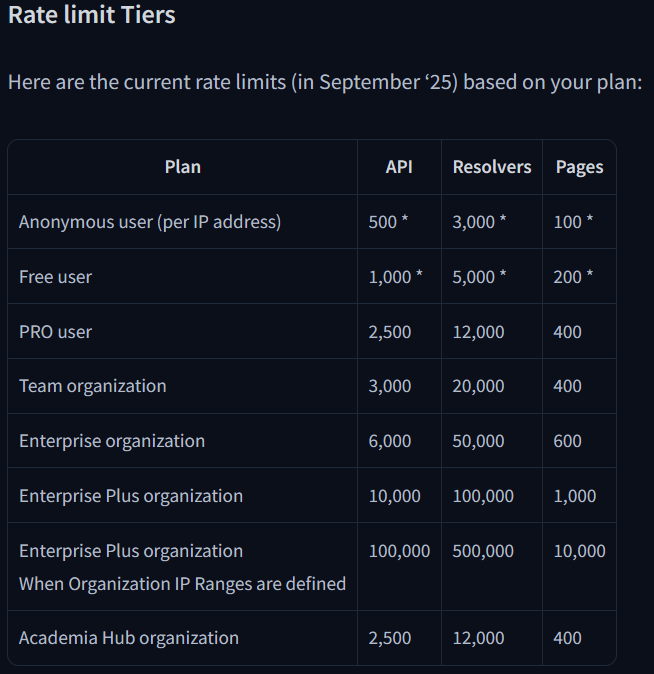
Task: Select the "Plan" column header
Action: coord(182,167)
